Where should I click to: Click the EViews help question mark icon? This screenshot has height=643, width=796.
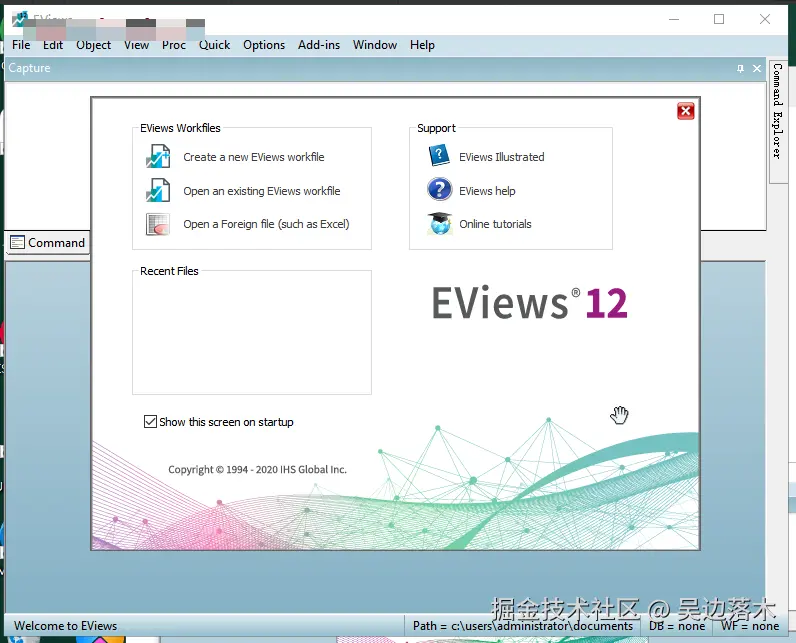point(440,189)
